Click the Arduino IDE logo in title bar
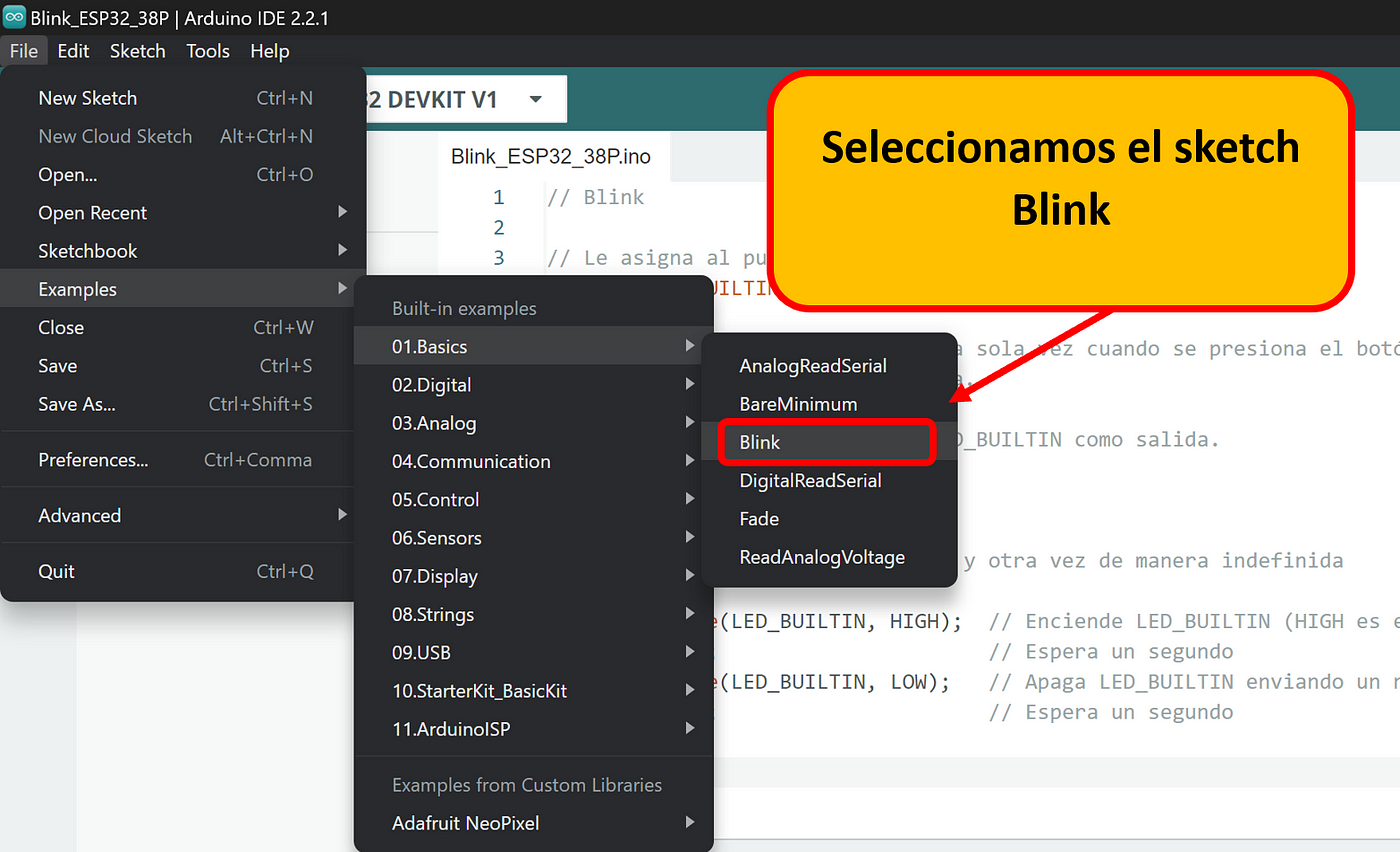Viewport: 1400px width, 852px height. (x=14, y=17)
